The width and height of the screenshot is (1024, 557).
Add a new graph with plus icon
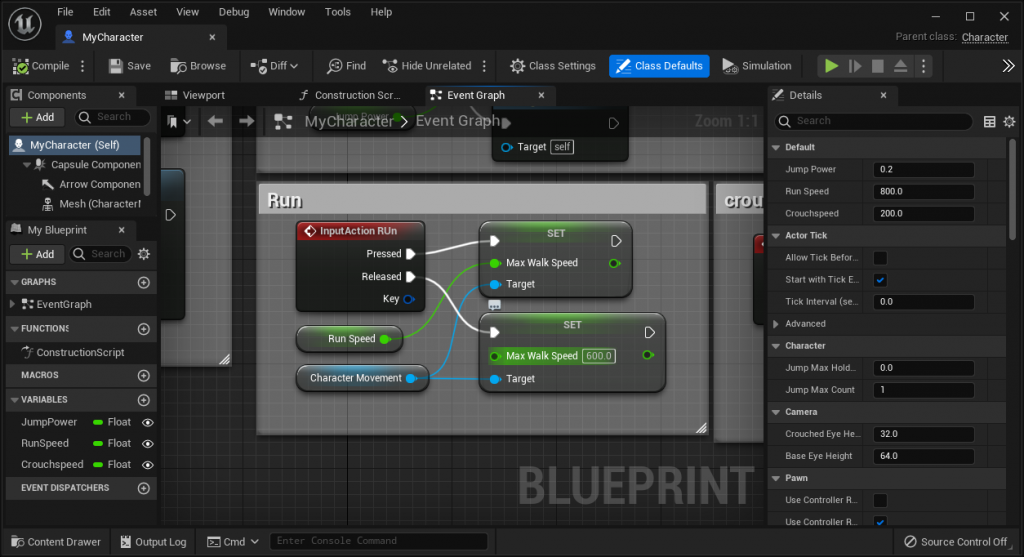[144, 283]
